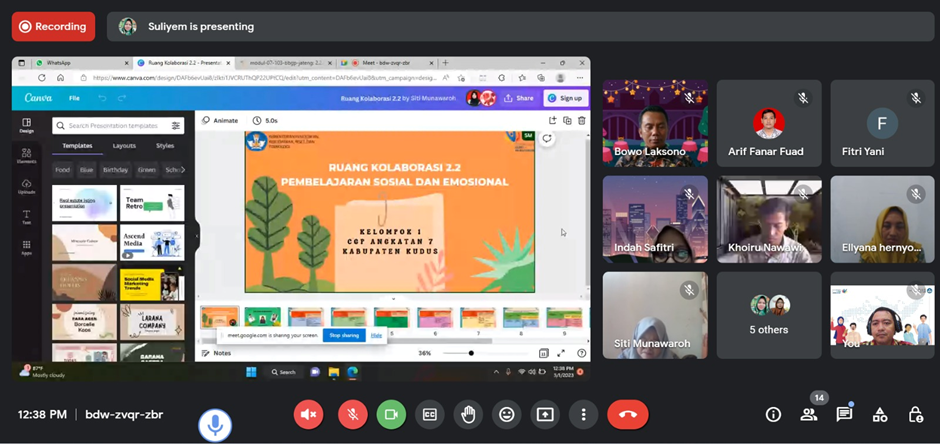Add page icon above canvas
940x444 pixels.
click(x=553, y=120)
